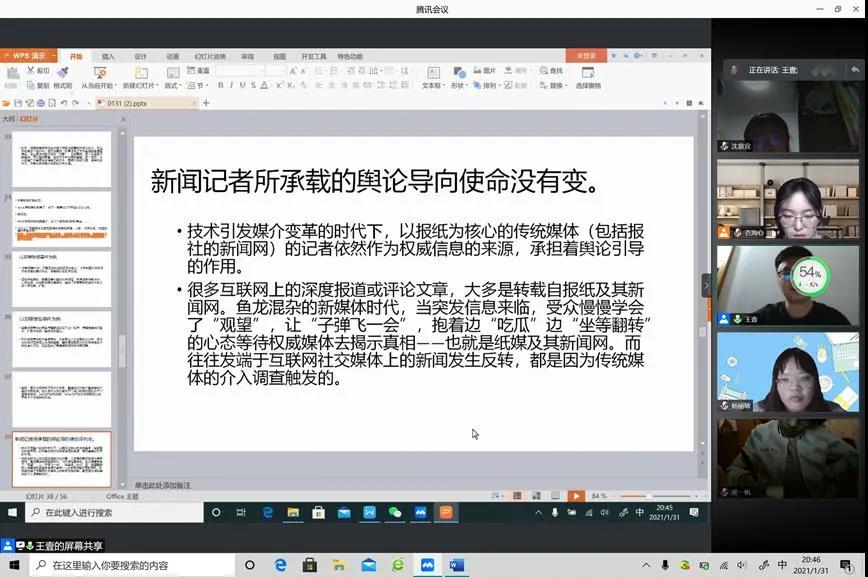Open the Tencent Meeting app from the taskbar
The width and height of the screenshot is (868, 577).
[x=428, y=562]
